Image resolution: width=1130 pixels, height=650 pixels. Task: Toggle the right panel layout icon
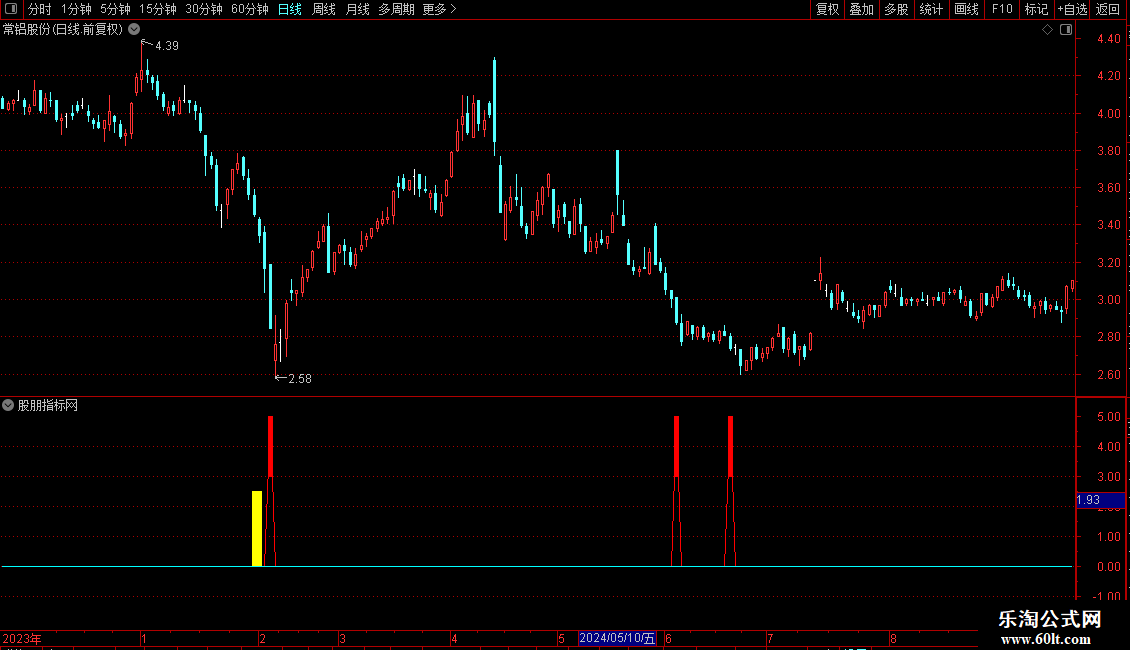1066,30
